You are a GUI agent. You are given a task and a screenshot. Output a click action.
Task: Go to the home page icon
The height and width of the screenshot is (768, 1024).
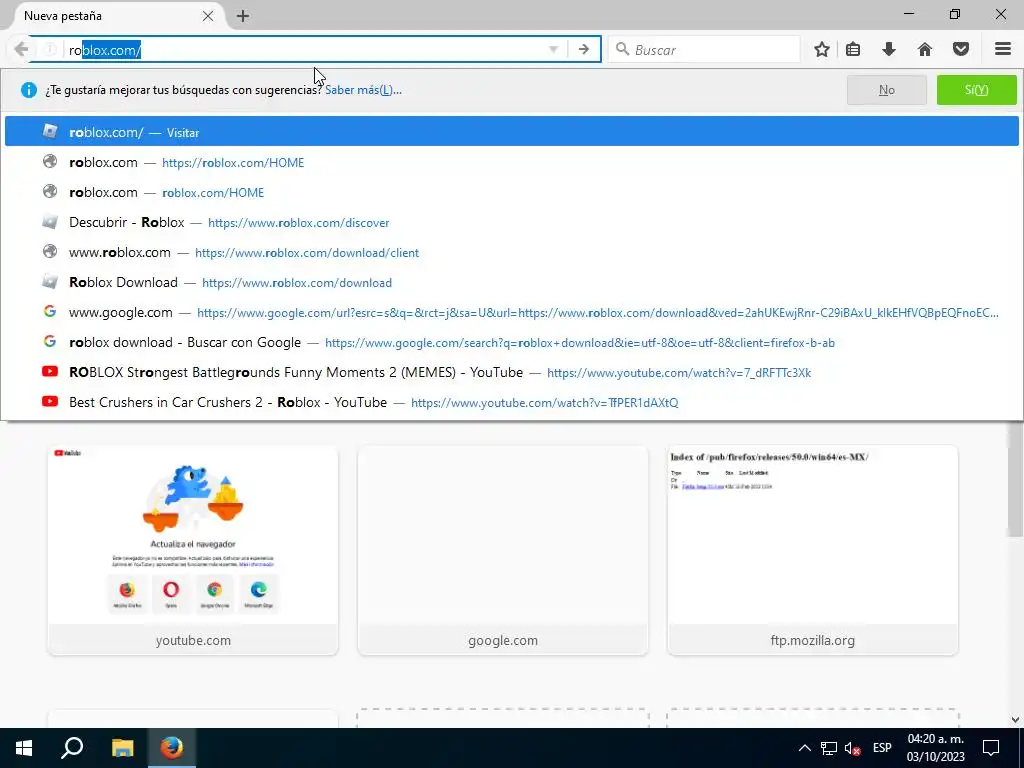[925, 50]
